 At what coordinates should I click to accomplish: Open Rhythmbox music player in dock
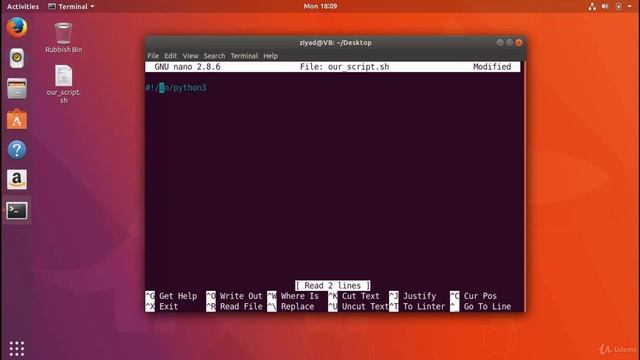tap(17, 58)
